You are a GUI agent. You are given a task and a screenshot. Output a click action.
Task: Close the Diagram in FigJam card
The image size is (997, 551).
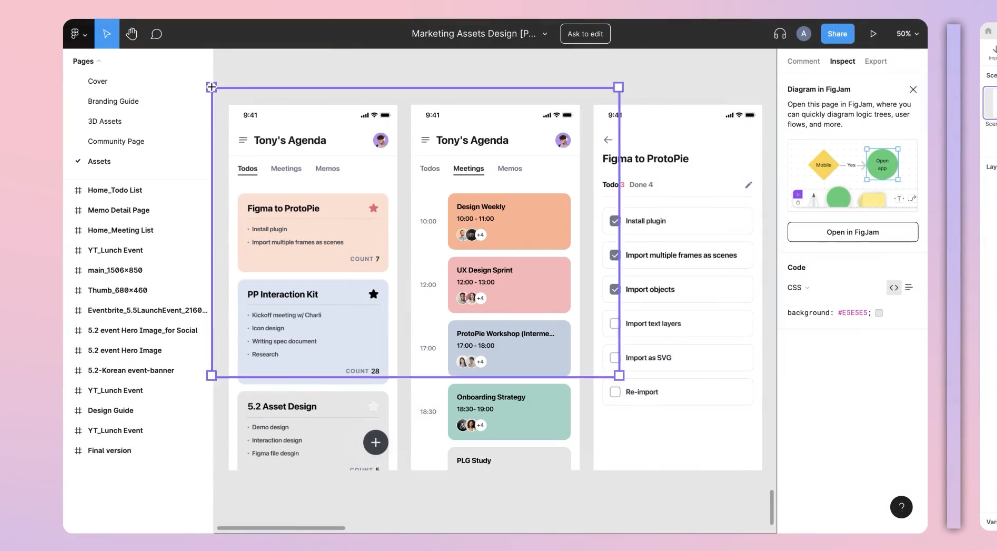point(913,89)
